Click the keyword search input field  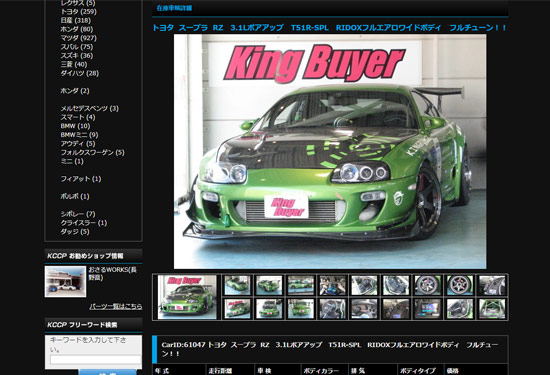(x=95, y=360)
